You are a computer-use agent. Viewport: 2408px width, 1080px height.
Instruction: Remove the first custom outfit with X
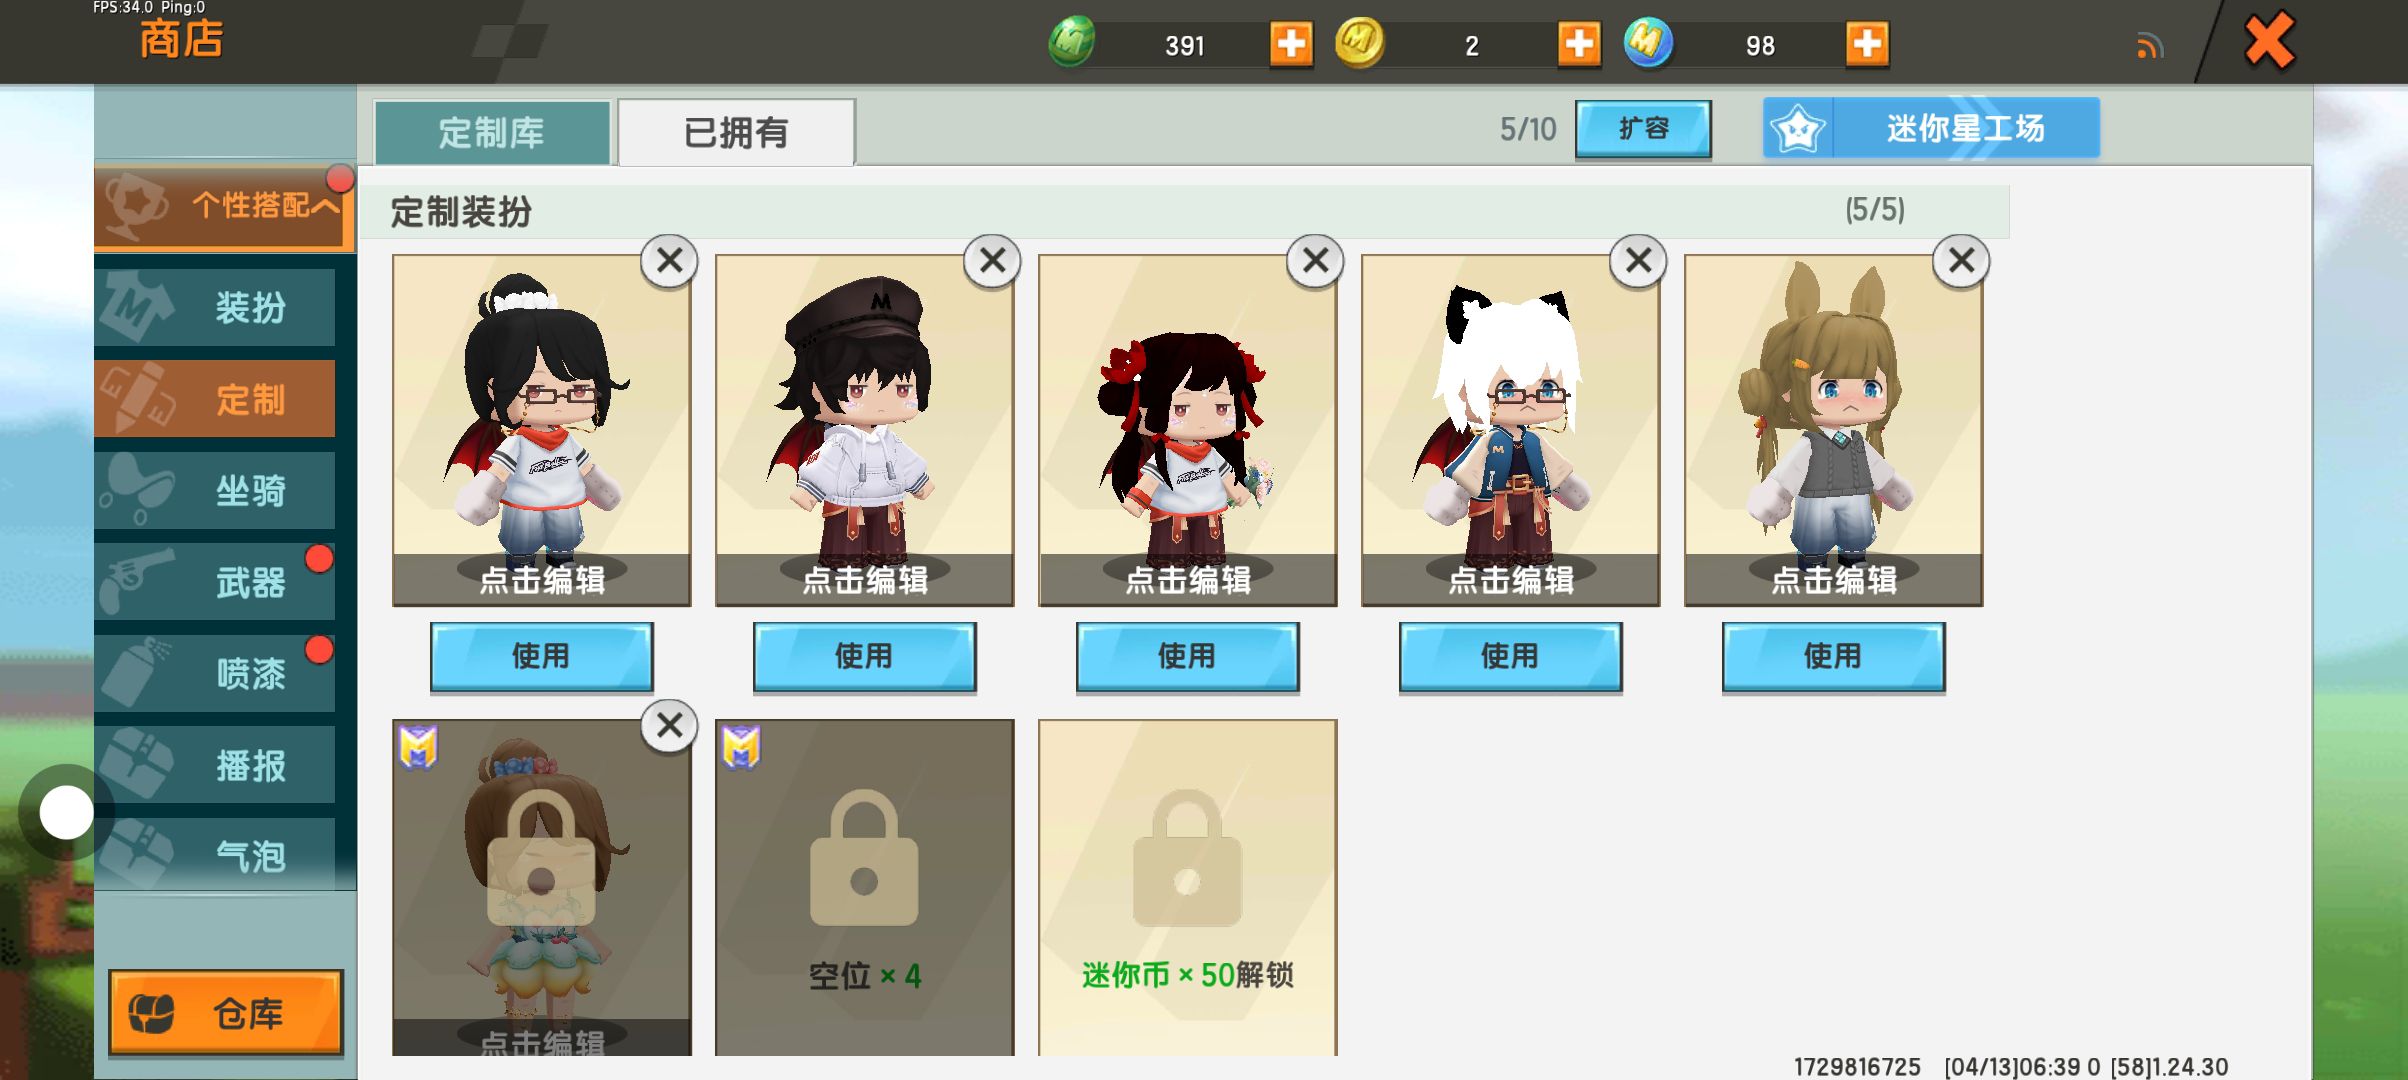pyautogui.click(x=669, y=261)
